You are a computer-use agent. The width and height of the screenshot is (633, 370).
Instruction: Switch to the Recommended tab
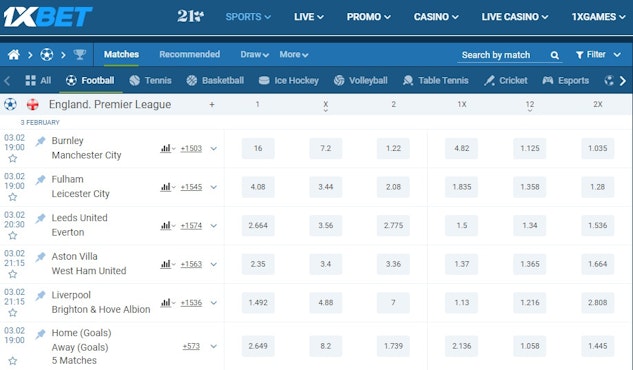pos(189,54)
